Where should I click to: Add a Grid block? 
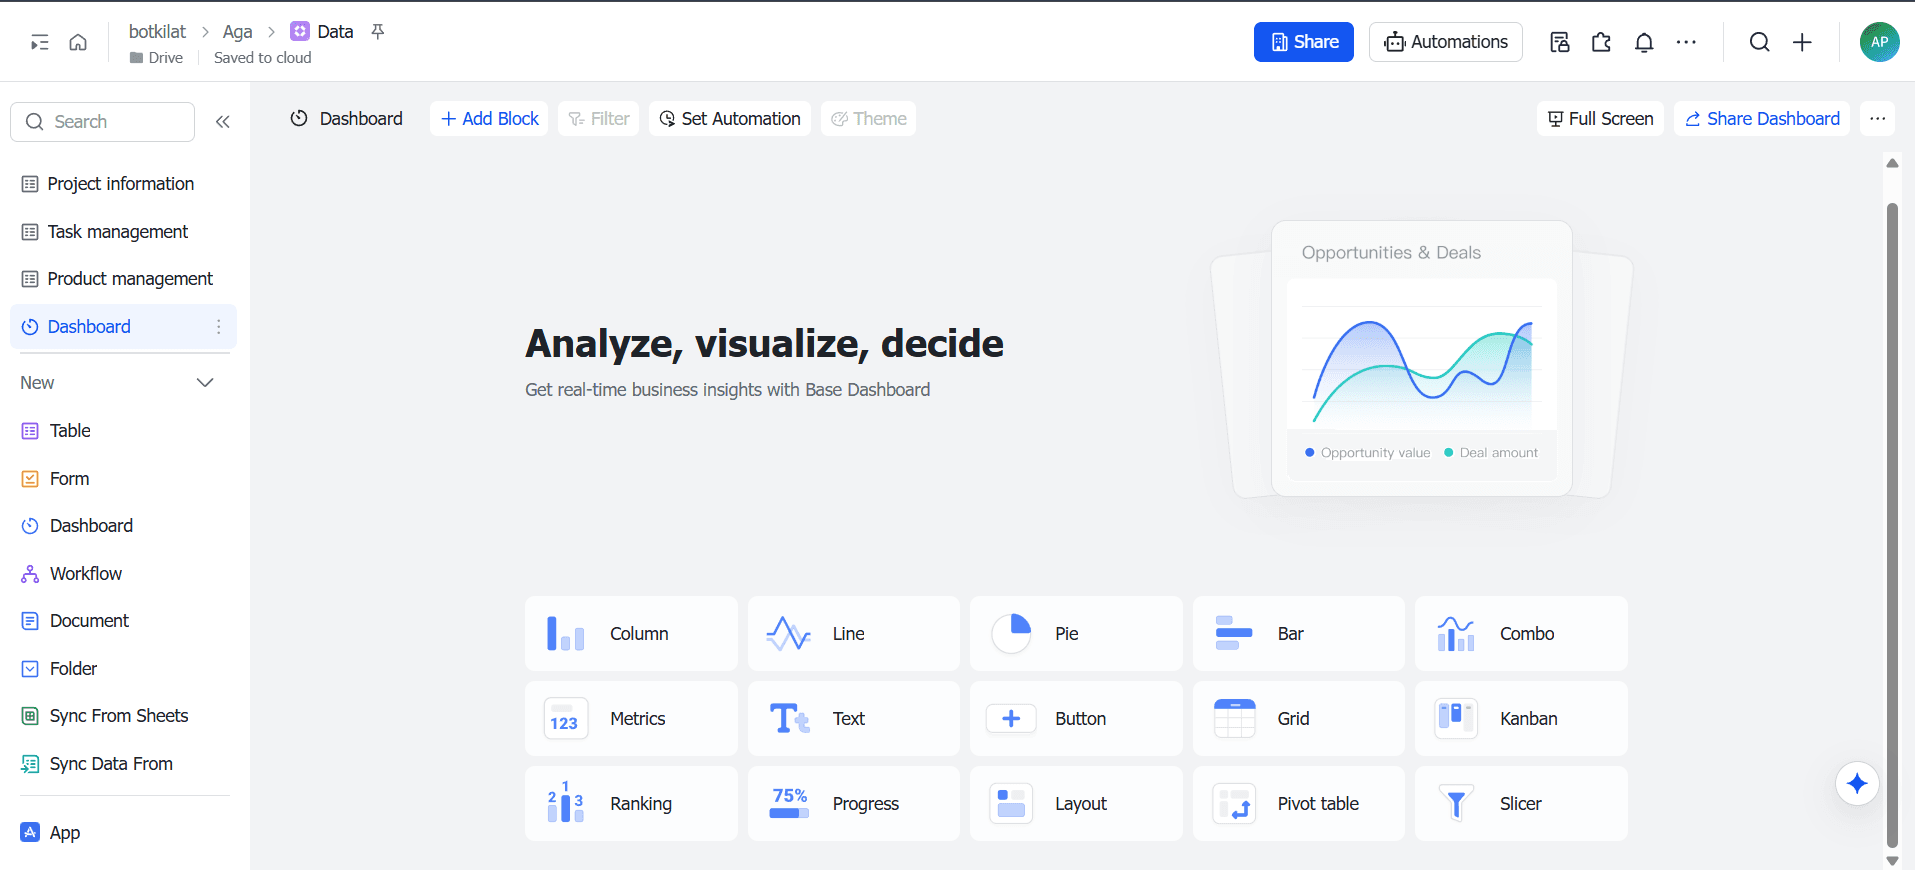(x=1299, y=719)
